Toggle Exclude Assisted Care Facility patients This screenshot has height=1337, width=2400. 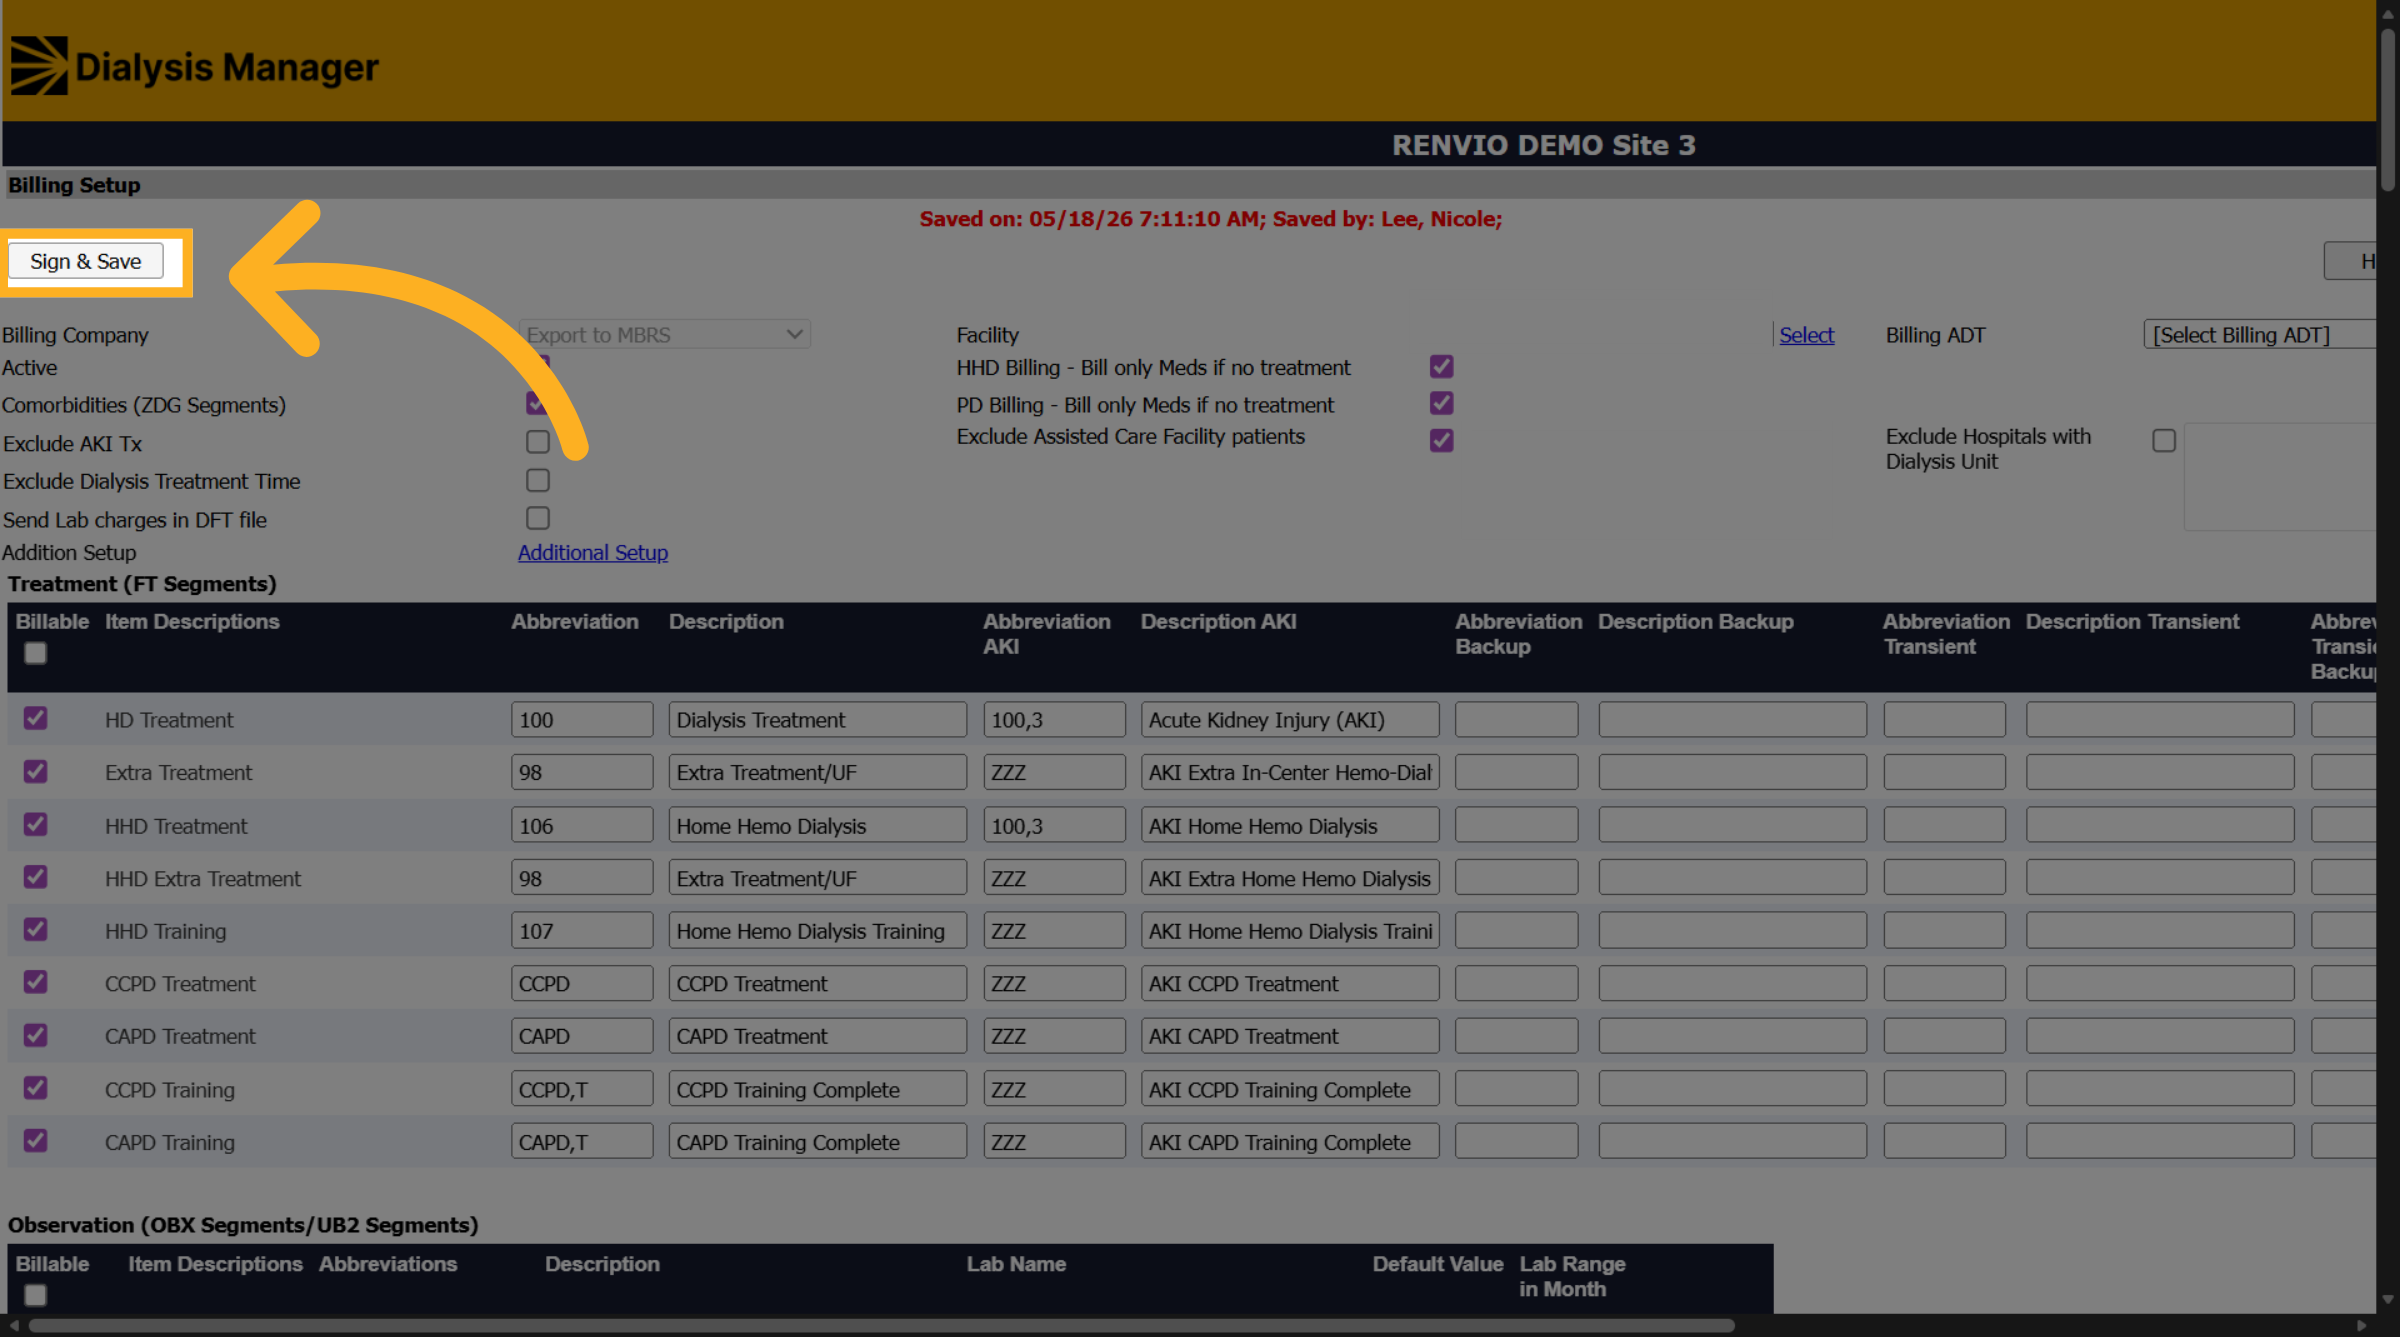pyautogui.click(x=1441, y=440)
